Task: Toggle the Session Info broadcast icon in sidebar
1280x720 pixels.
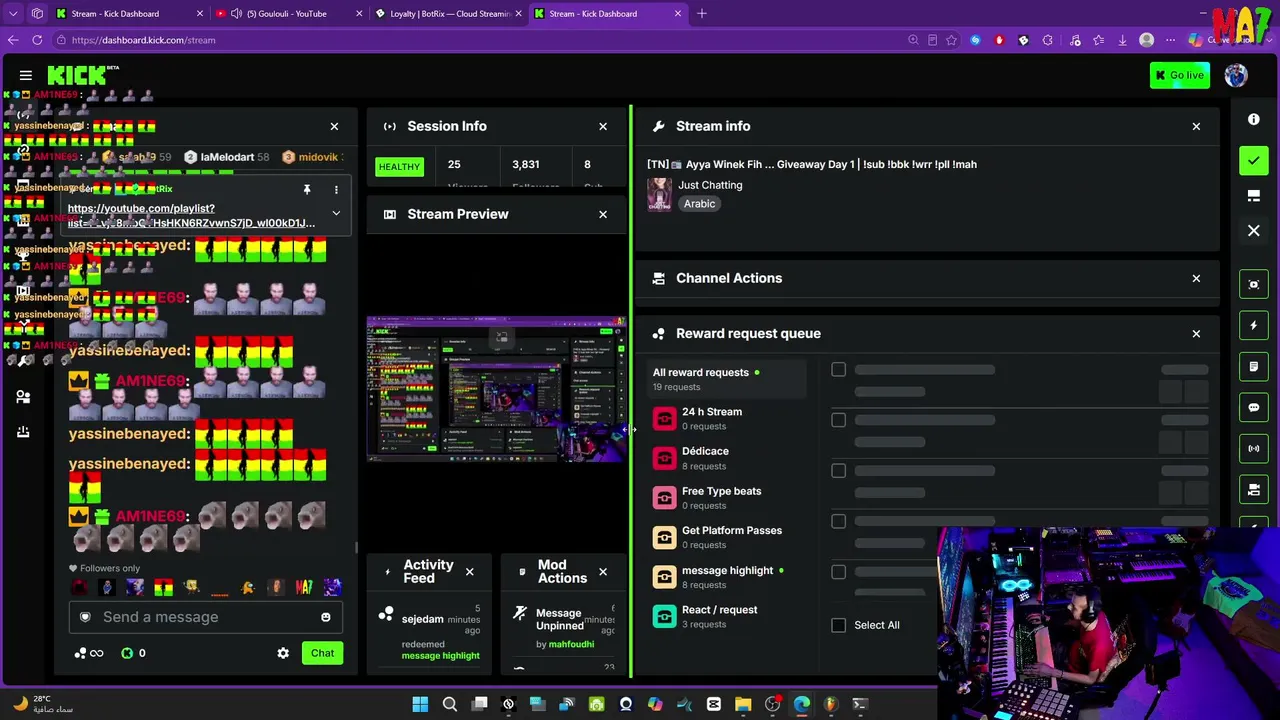Action: point(1254,449)
